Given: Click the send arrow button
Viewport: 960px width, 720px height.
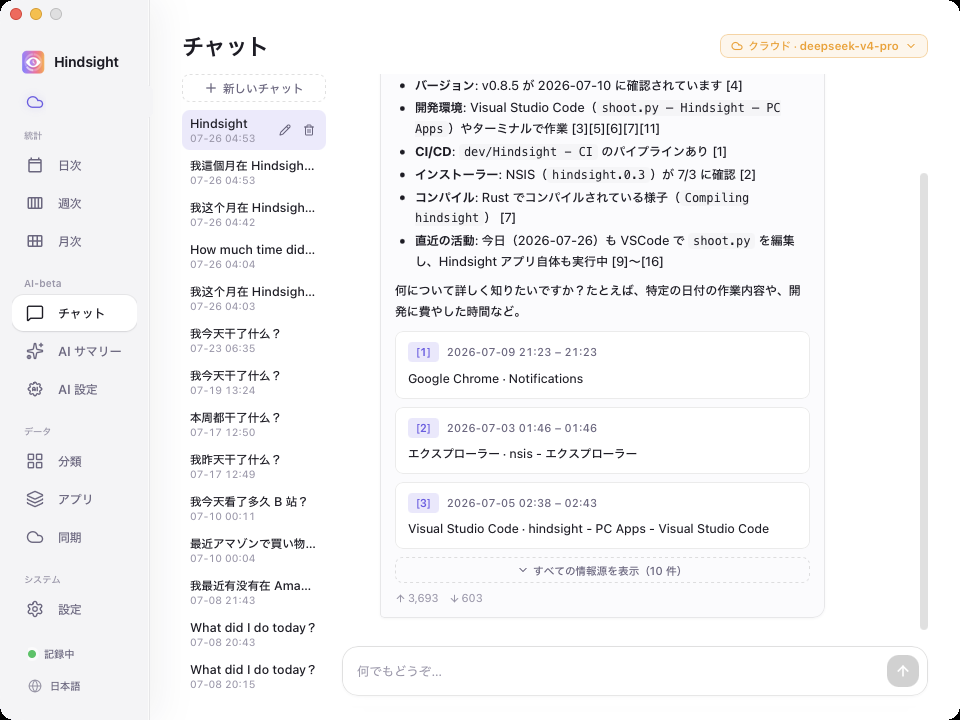Looking at the screenshot, I should coord(902,671).
